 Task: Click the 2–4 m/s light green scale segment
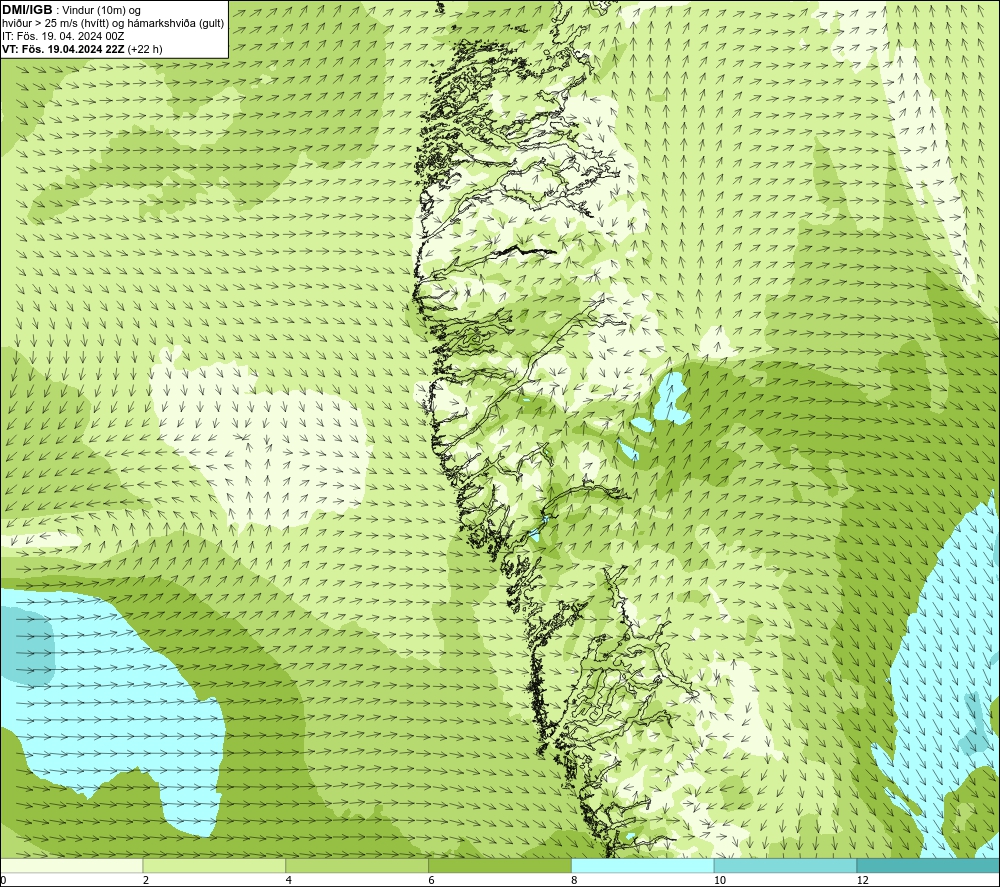[x=214, y=865]
